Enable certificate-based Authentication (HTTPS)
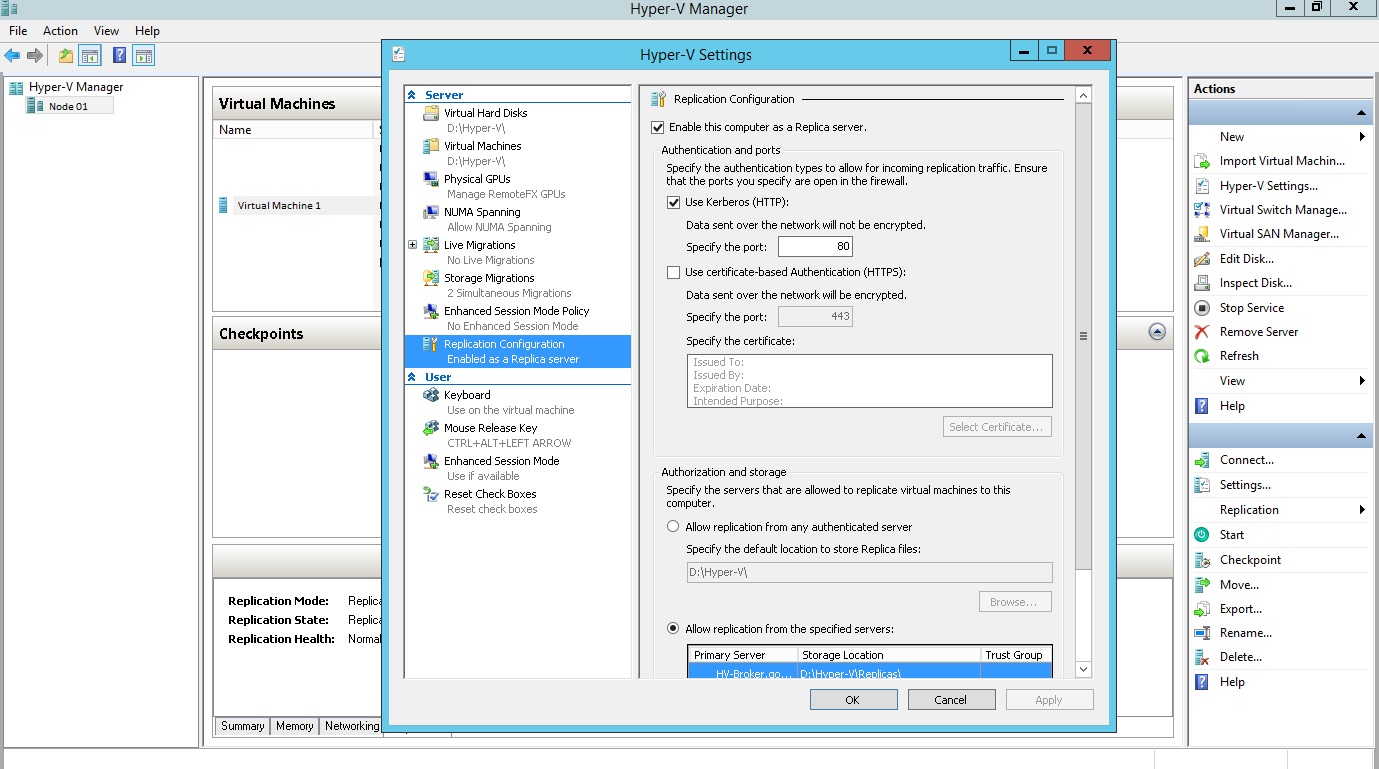This screenshot has height=769, width=1379. coord(674,272)
